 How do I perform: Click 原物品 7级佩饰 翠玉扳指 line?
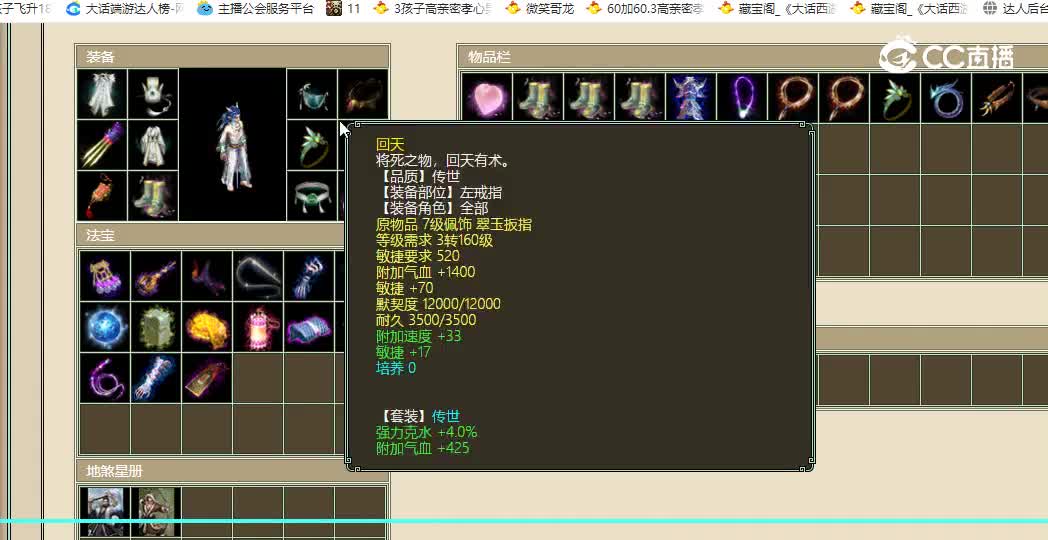pyautogui.click(x=454, y=224)
